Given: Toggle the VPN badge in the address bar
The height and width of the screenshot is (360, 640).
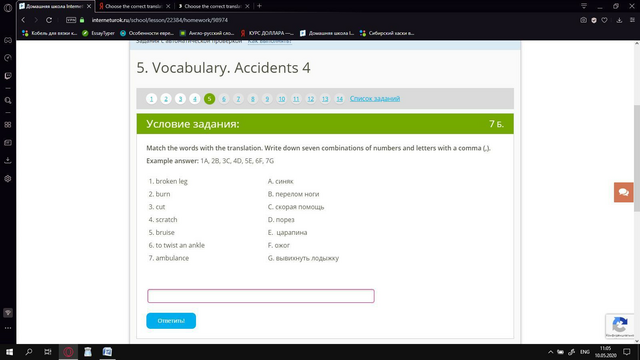Looking at the screenshot, I should pos(71,20).
